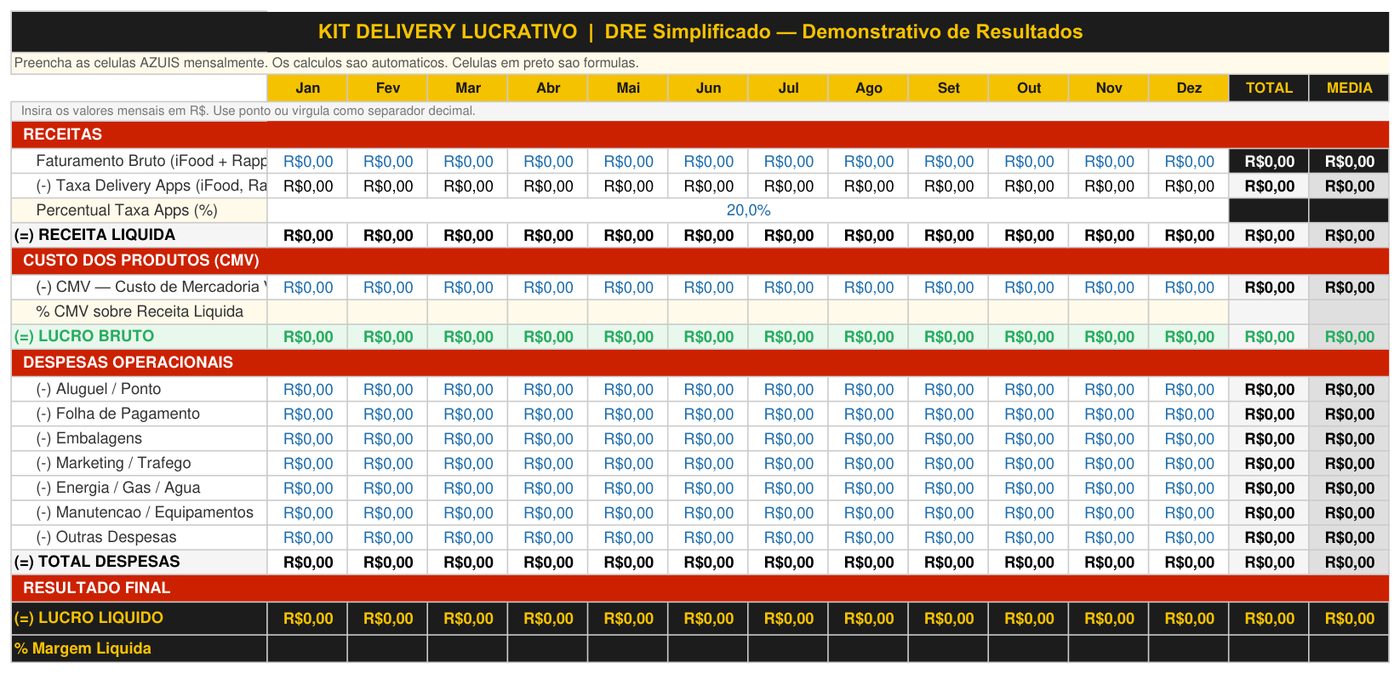Select the RECEITAS section header
This screenshot has width=1400, height=674.
point(700,135)
